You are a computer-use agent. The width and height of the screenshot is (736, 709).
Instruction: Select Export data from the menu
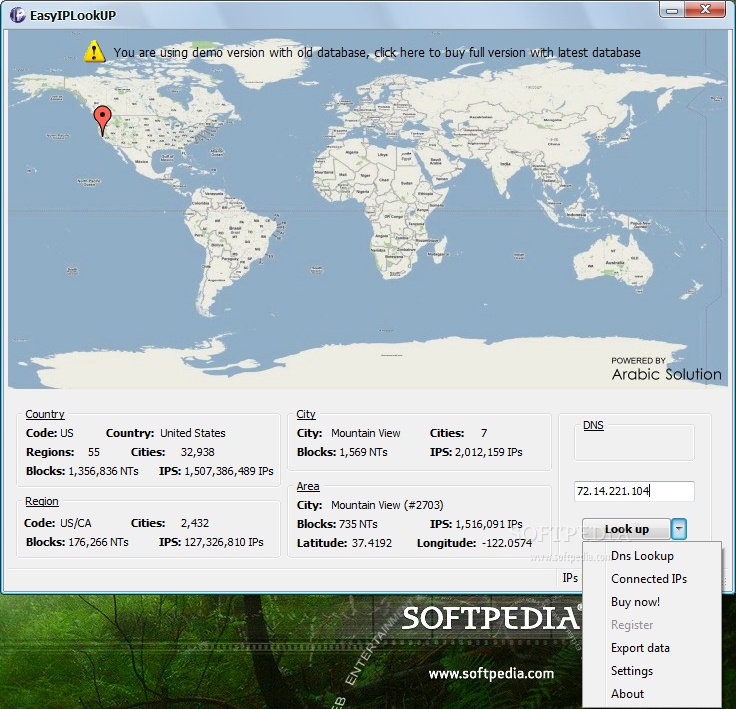point(640,648)
